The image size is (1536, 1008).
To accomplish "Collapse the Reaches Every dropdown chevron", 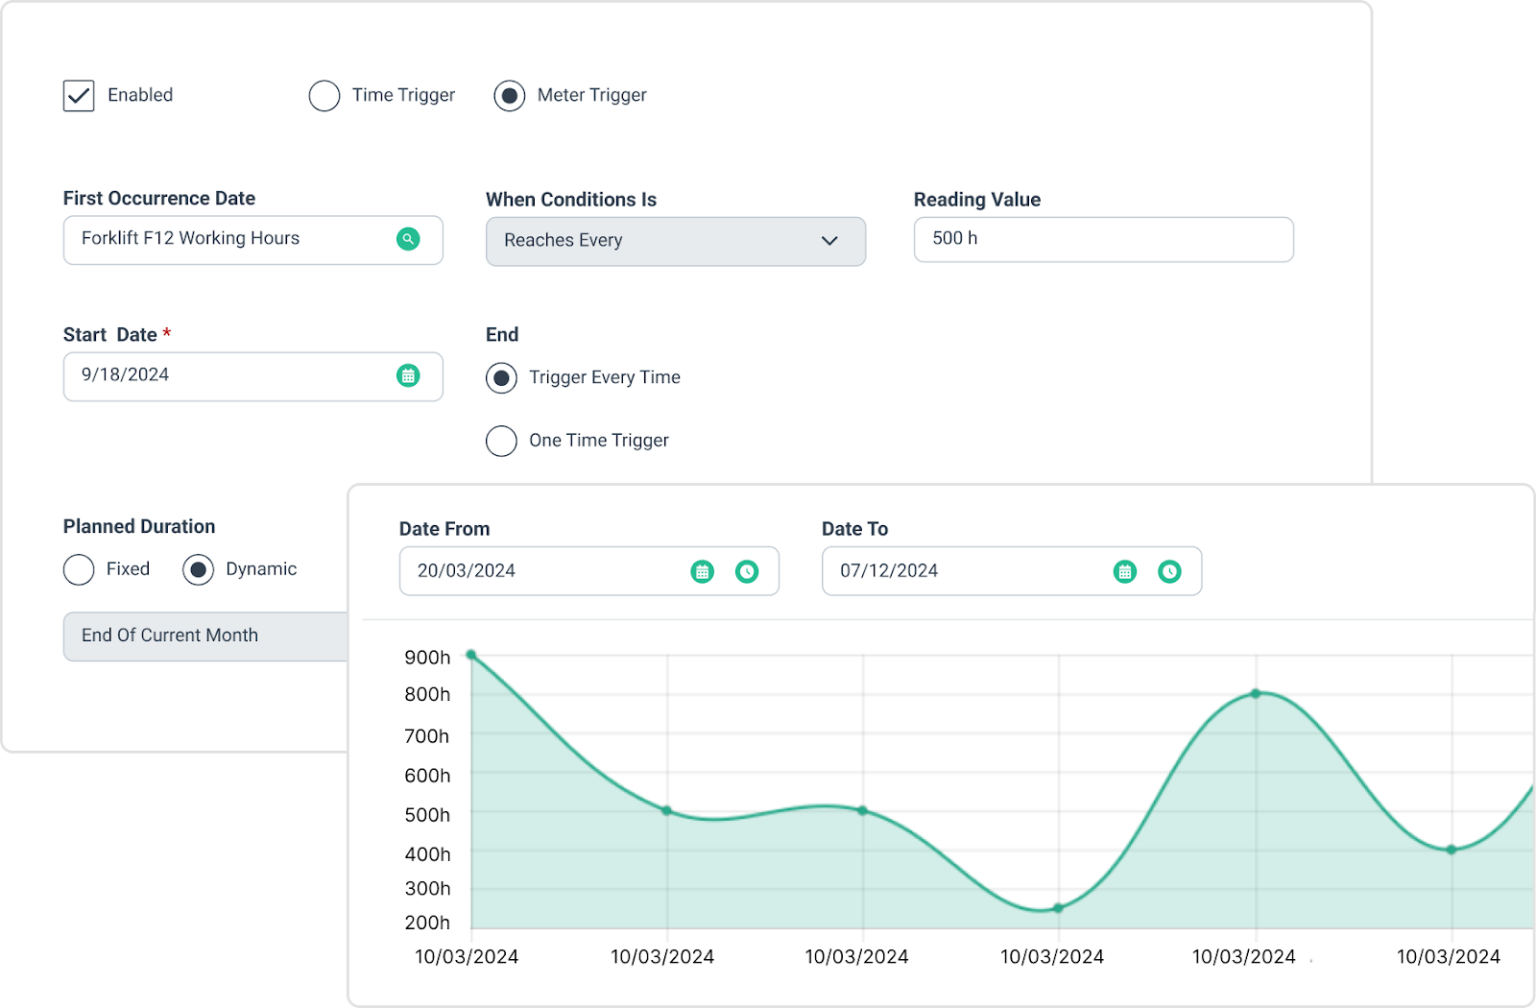I will tap(829, 241).
